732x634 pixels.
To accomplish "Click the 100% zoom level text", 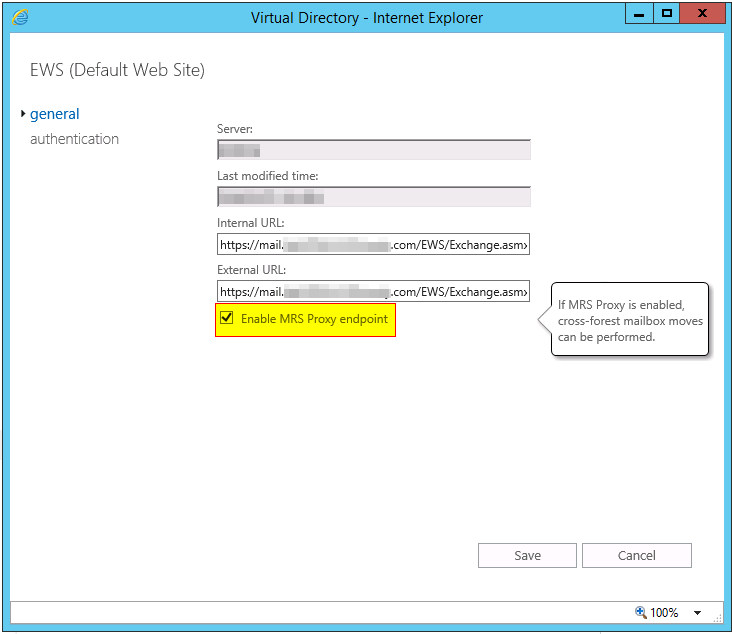I will click(664, 612).
